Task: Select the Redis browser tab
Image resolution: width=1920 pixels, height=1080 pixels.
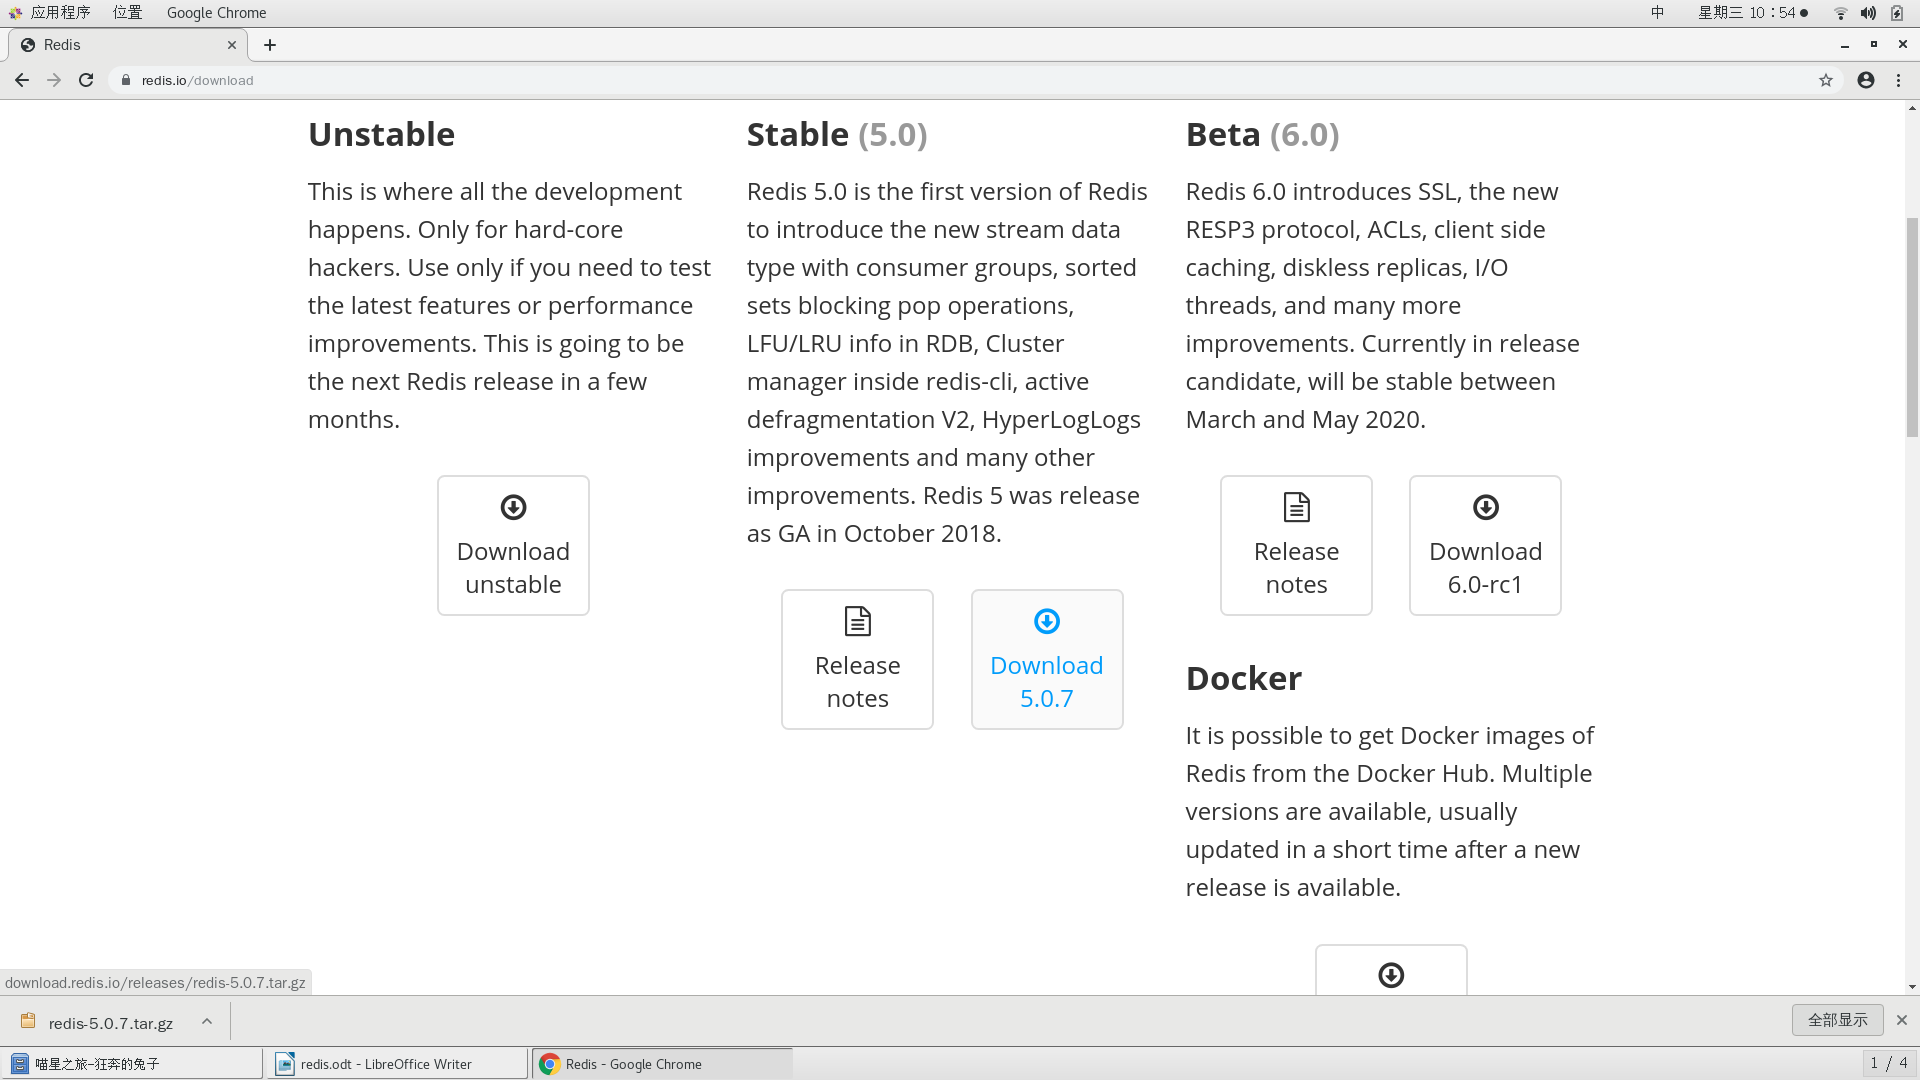Action: tap(128, 45)
